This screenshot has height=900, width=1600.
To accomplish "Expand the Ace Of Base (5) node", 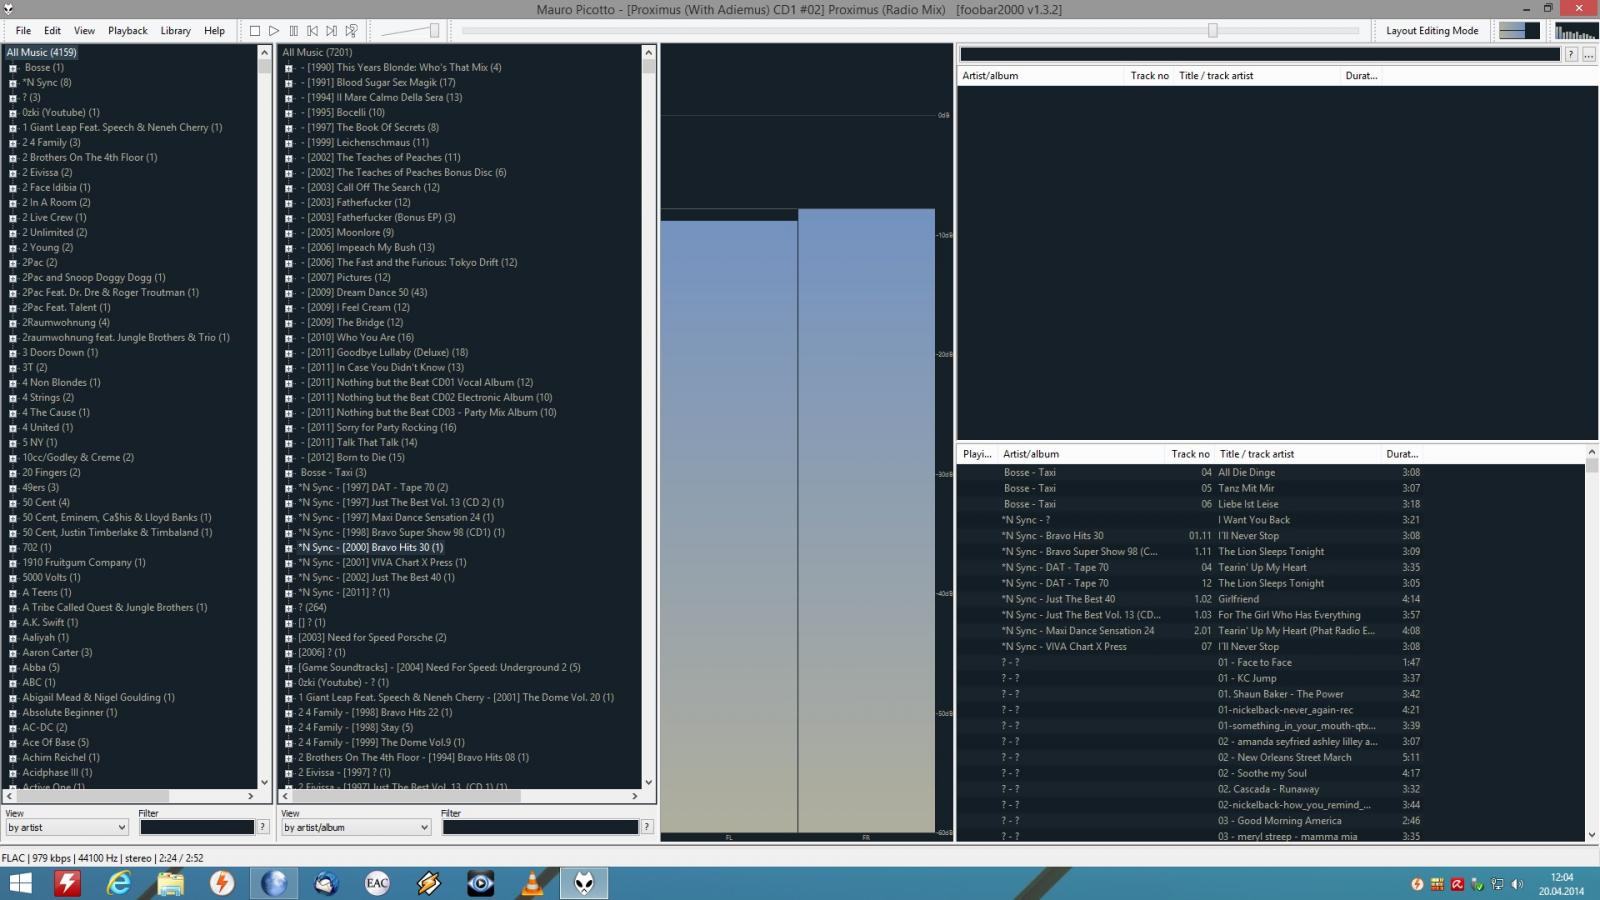I will [13, 743].
